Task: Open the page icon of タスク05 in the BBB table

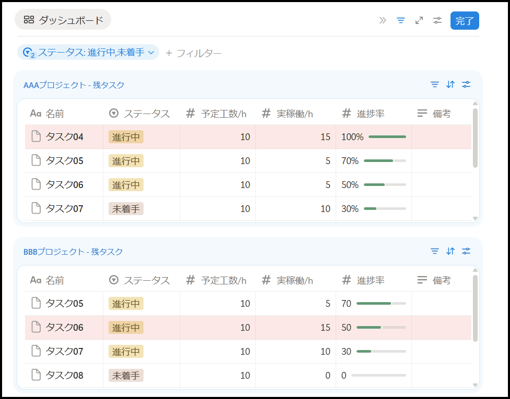Action: [x=36, y=303]
